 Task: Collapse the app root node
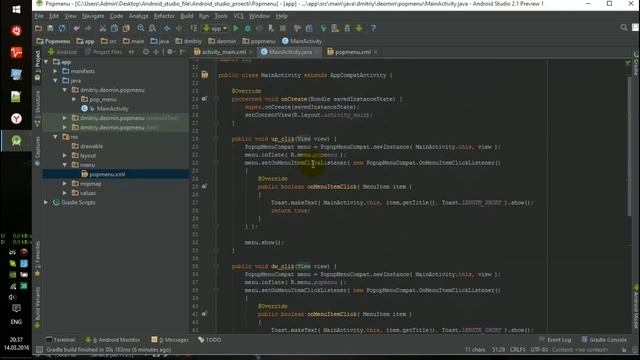46,62
